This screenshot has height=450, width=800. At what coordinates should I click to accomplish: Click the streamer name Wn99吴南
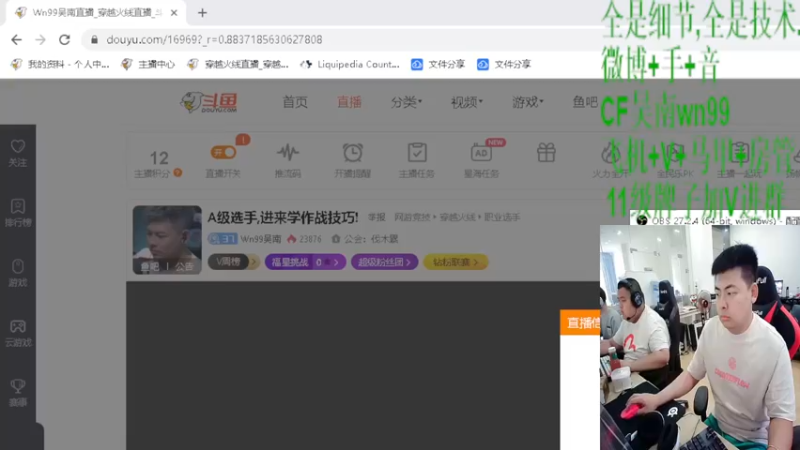(261, 239)
